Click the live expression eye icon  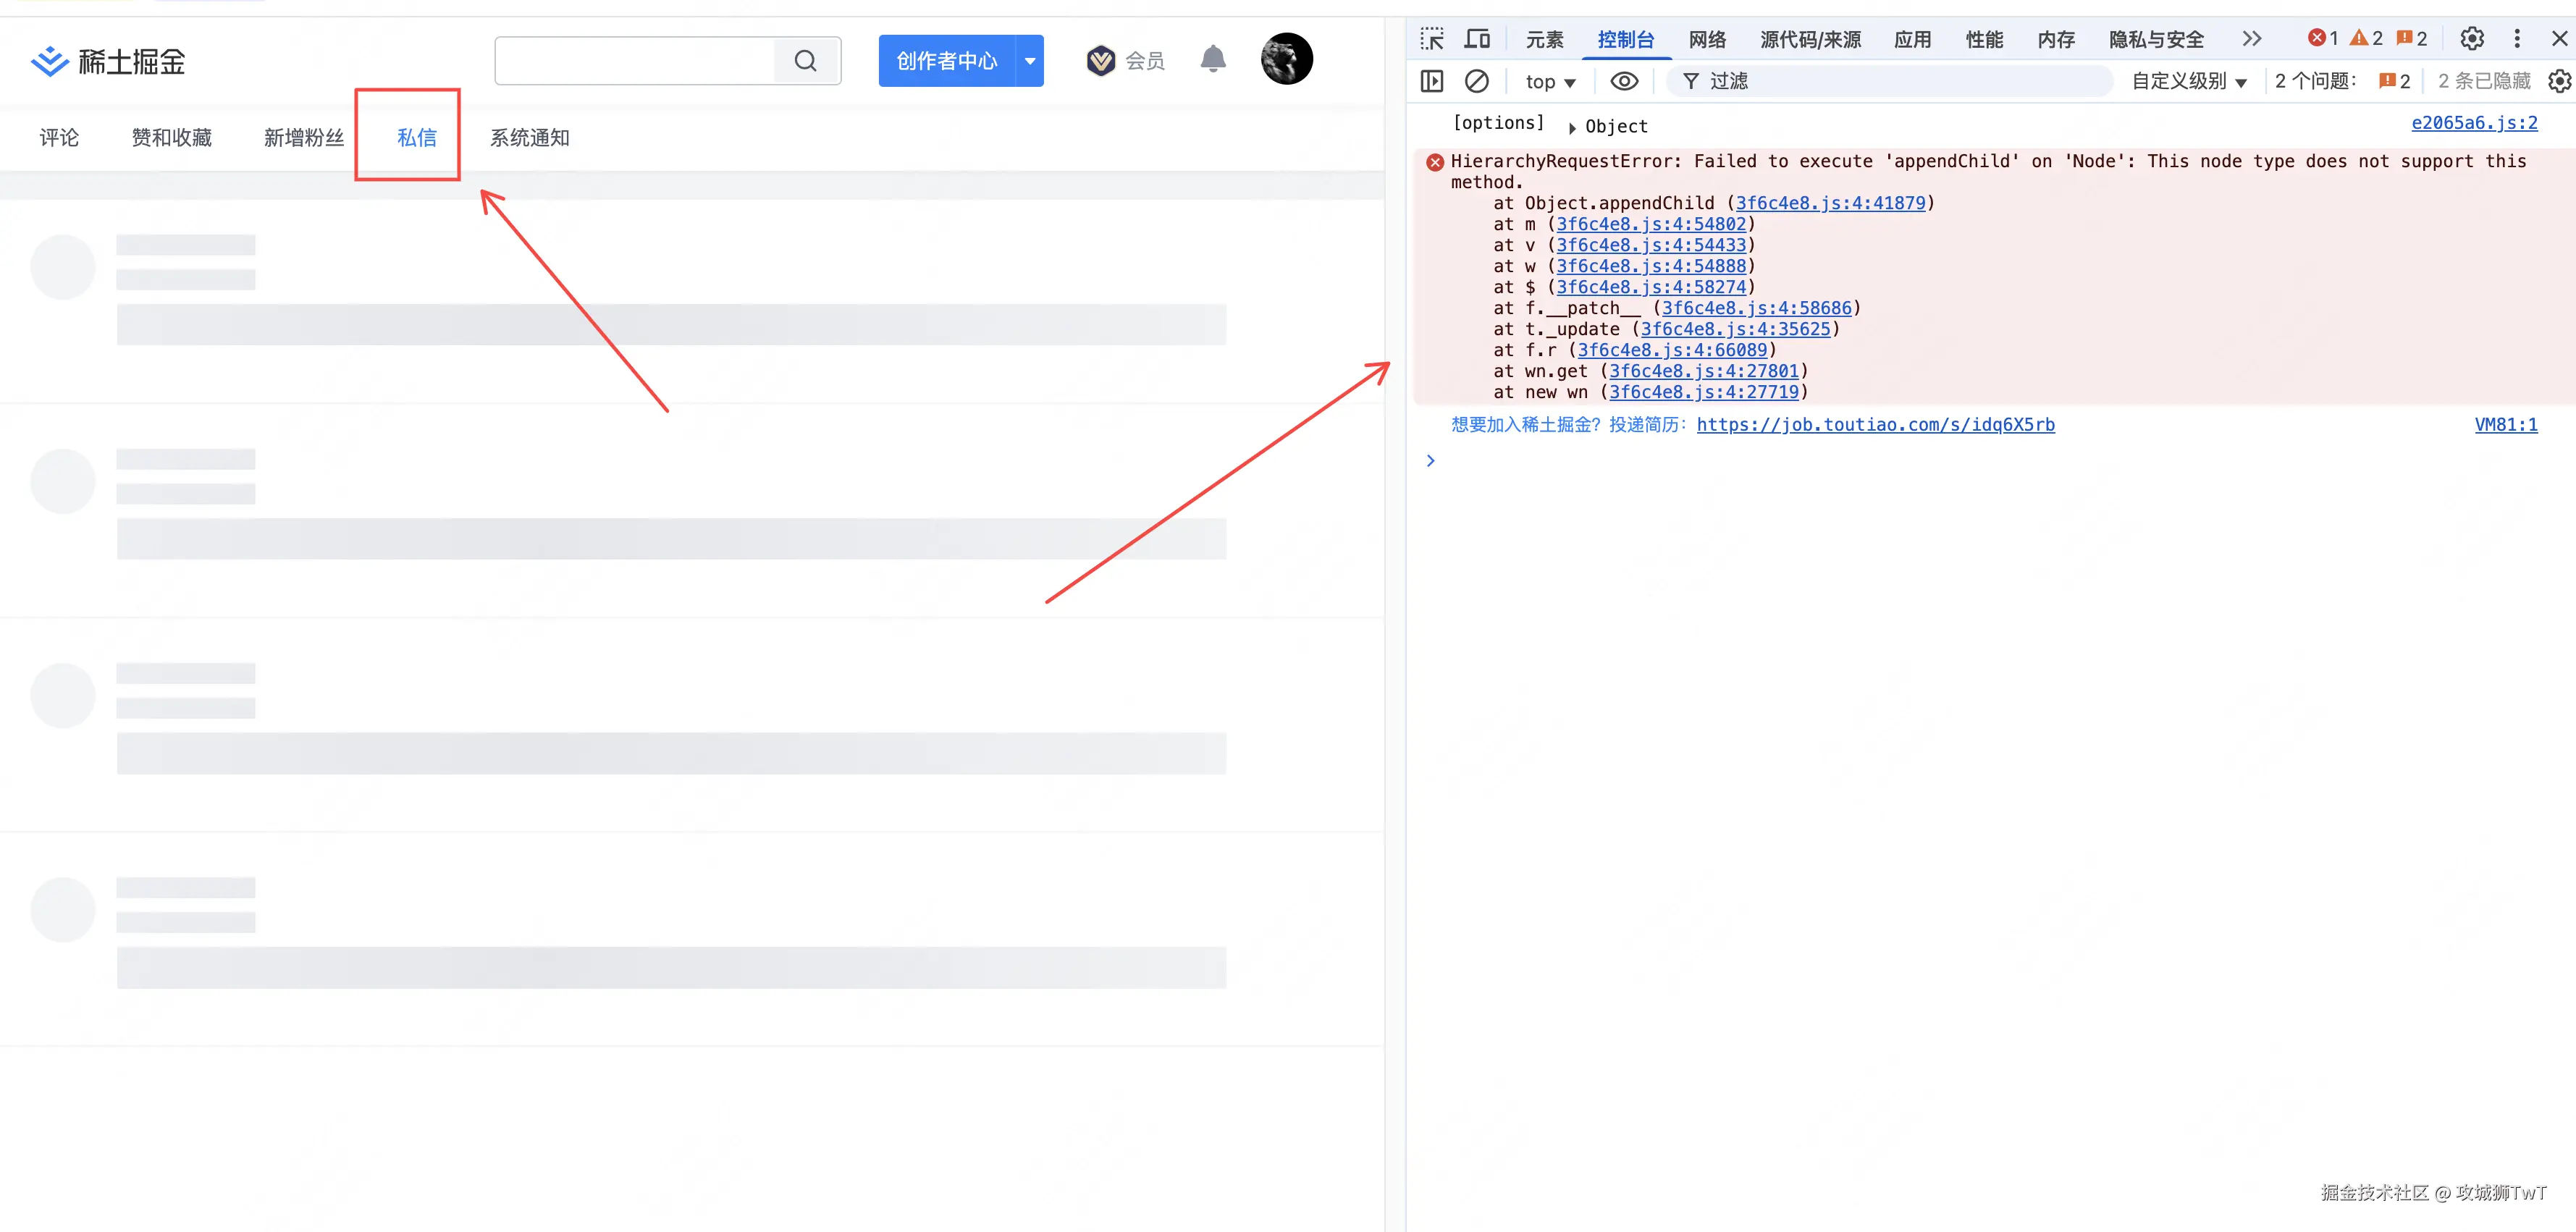click(1624, 81)
